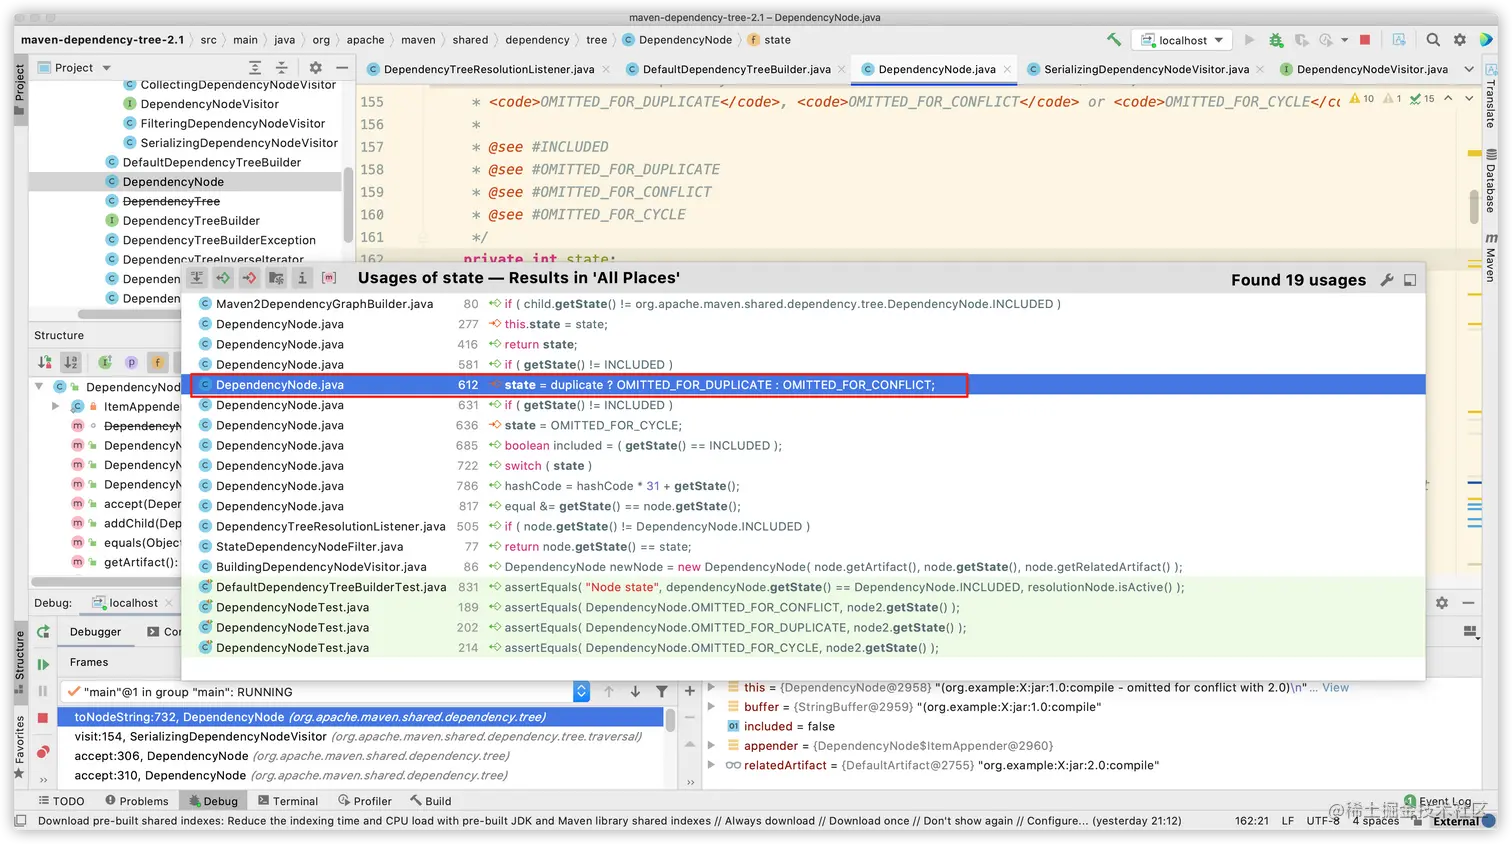Screen dimensions: 1512x844
Task: Switch to DefaultDependencyTreeBuilder.java tab
Action: (x=737, y=69)
